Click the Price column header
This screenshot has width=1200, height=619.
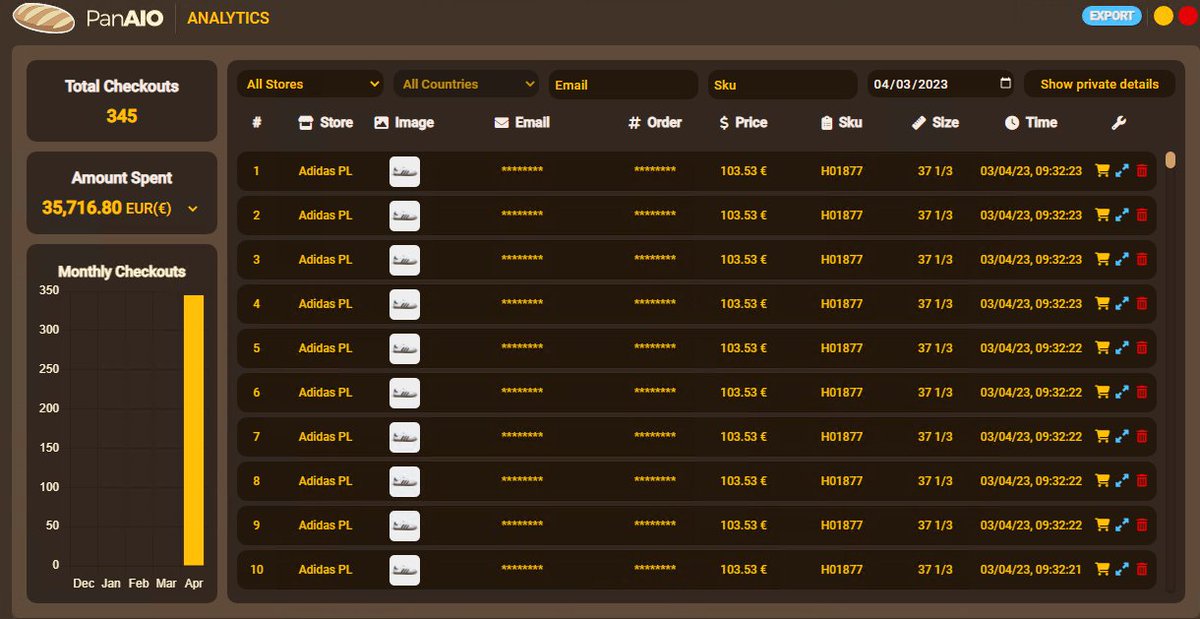click(x=743, y=122)
